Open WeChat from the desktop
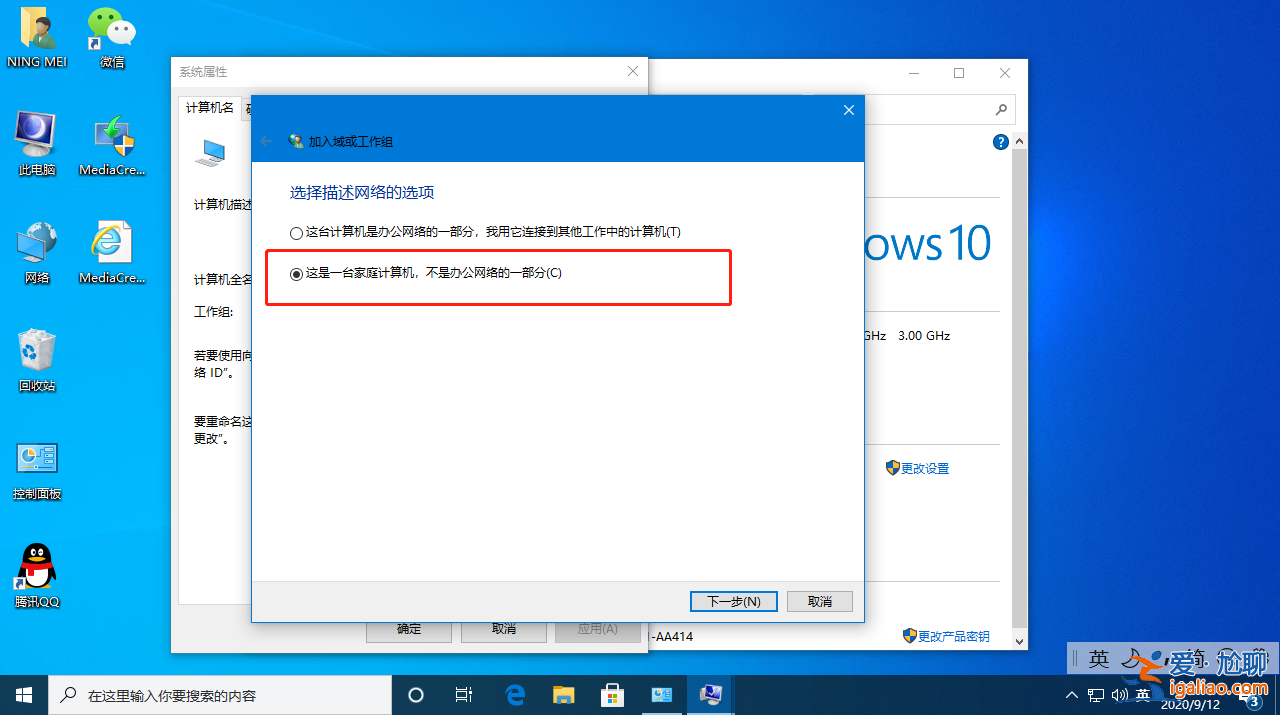The image size is (1280, 715). [111, 30]
